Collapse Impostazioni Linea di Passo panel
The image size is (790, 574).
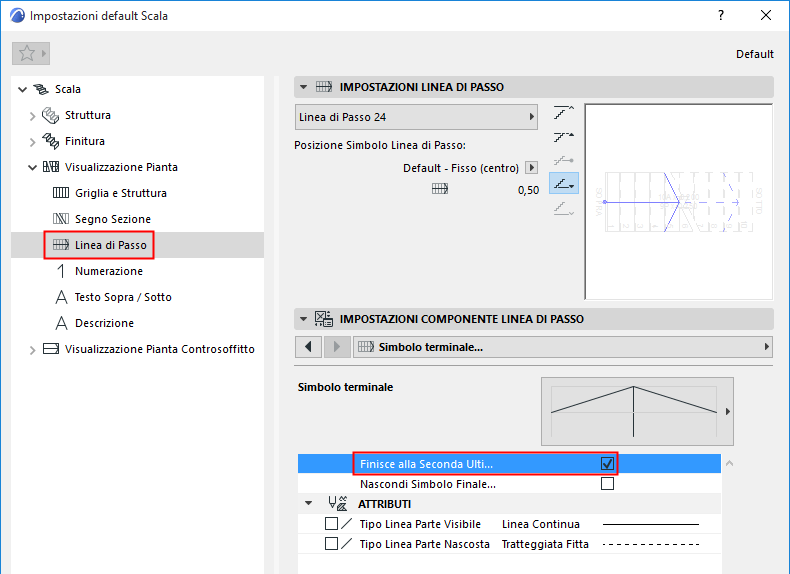click(303, 87)
